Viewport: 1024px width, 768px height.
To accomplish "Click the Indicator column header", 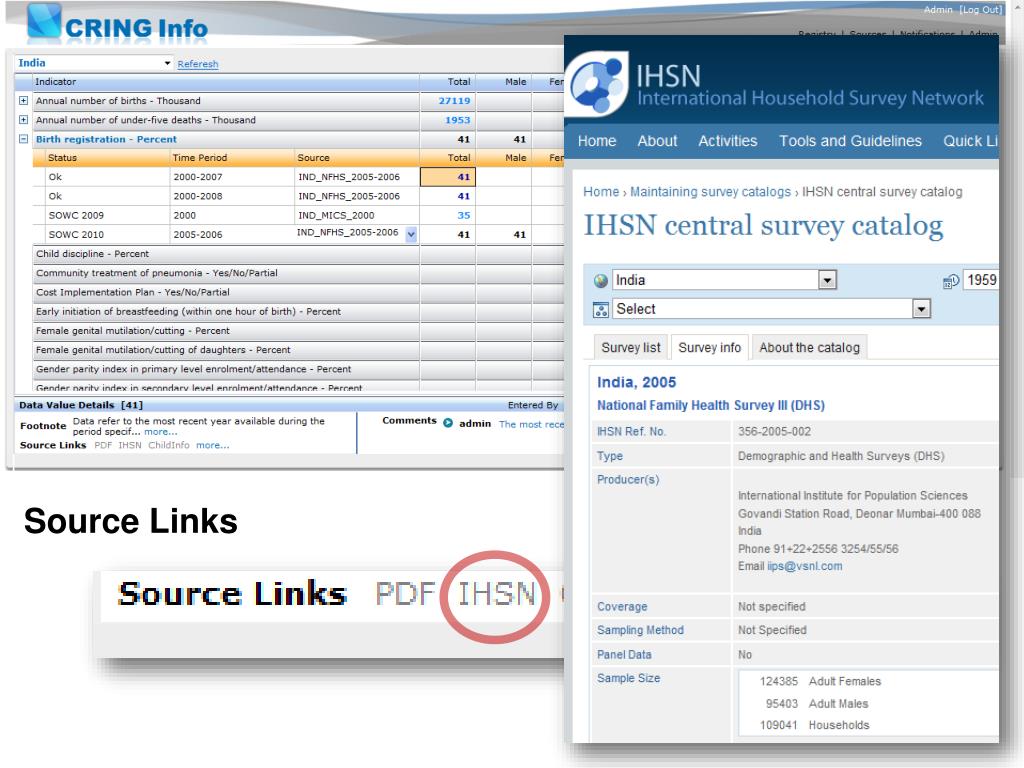I will tap(226, 82).
